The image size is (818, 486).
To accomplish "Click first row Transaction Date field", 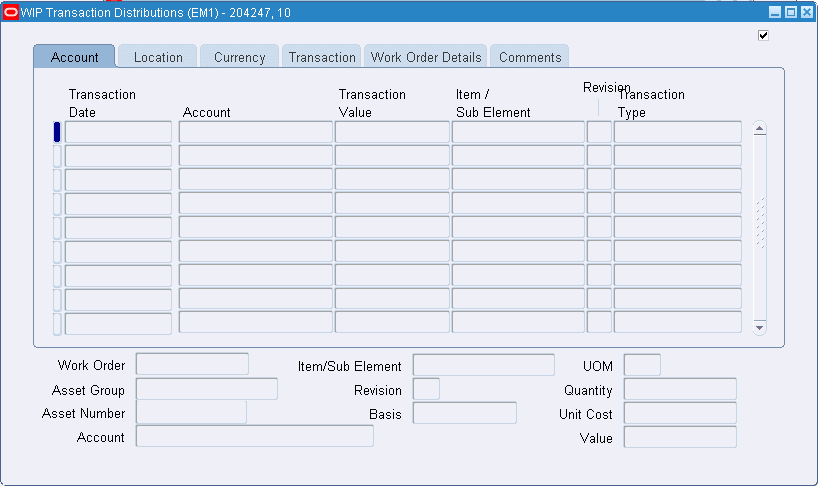I will pyautogui.click(x=118, y=132).
